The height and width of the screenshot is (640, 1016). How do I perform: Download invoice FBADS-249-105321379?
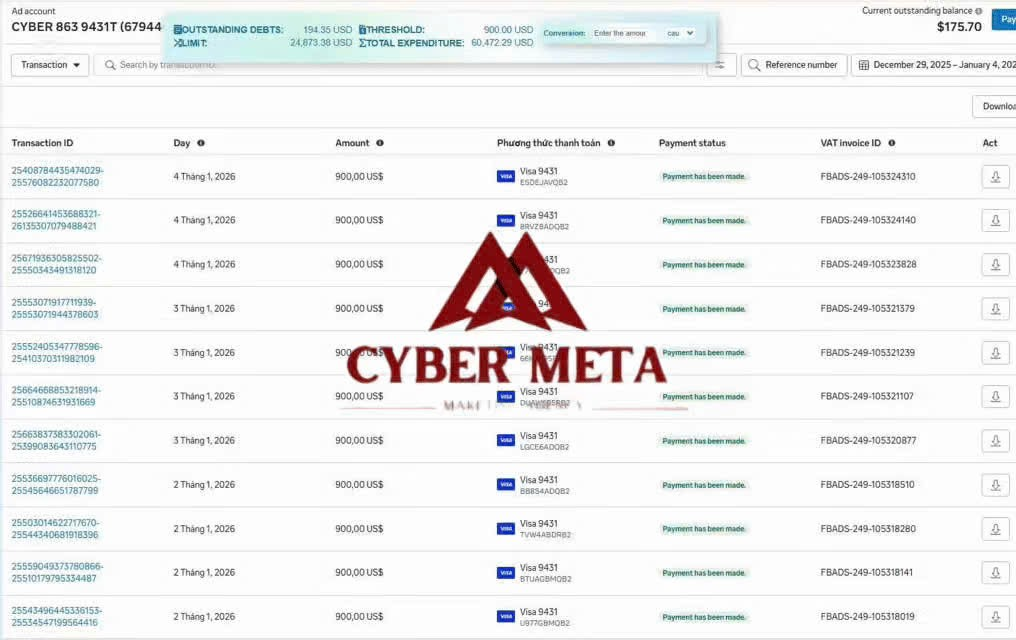click(x=995, y=308)
